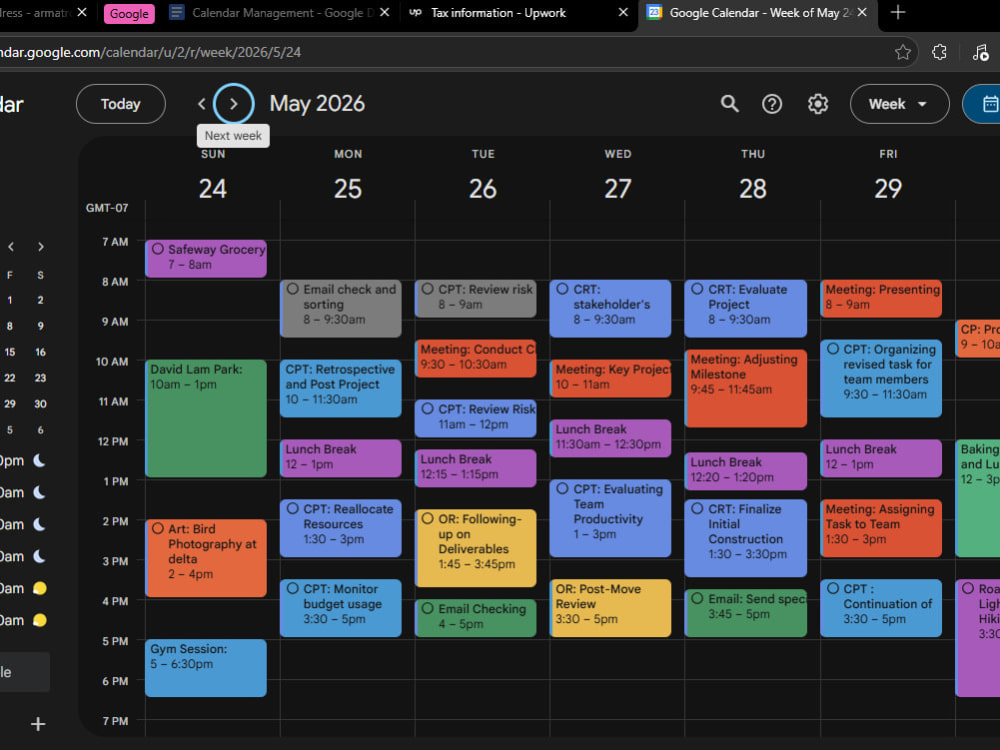Open the Support help icon
The width and height of the screenshot is (1000, 750).
tap(772, 103)
